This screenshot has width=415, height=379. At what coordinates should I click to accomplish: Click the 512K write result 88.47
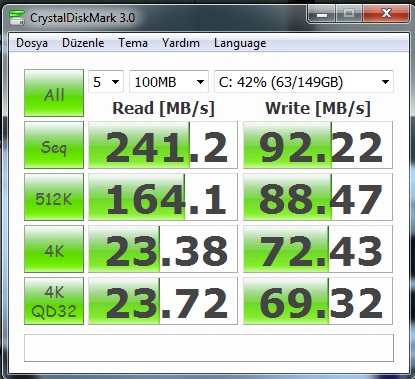[318, 197]
